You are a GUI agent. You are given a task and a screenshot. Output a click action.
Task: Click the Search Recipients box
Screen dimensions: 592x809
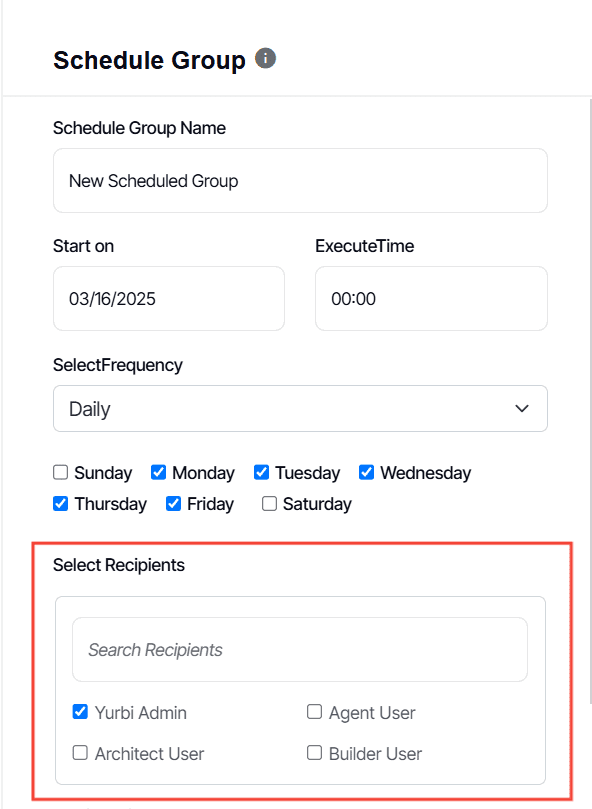pos(299,649)
